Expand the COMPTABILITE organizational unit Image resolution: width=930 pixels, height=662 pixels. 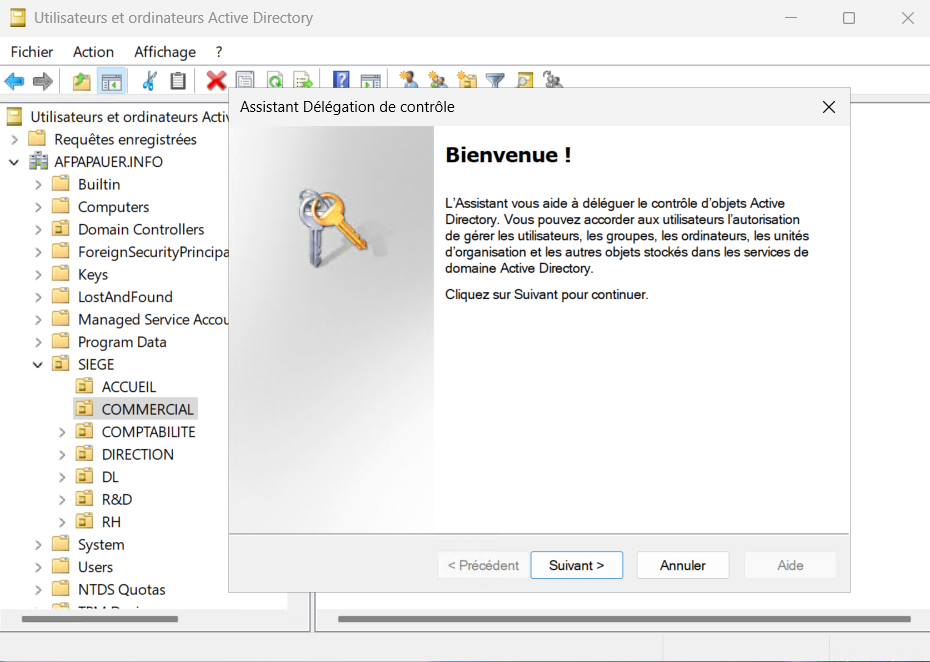[62, 432]
